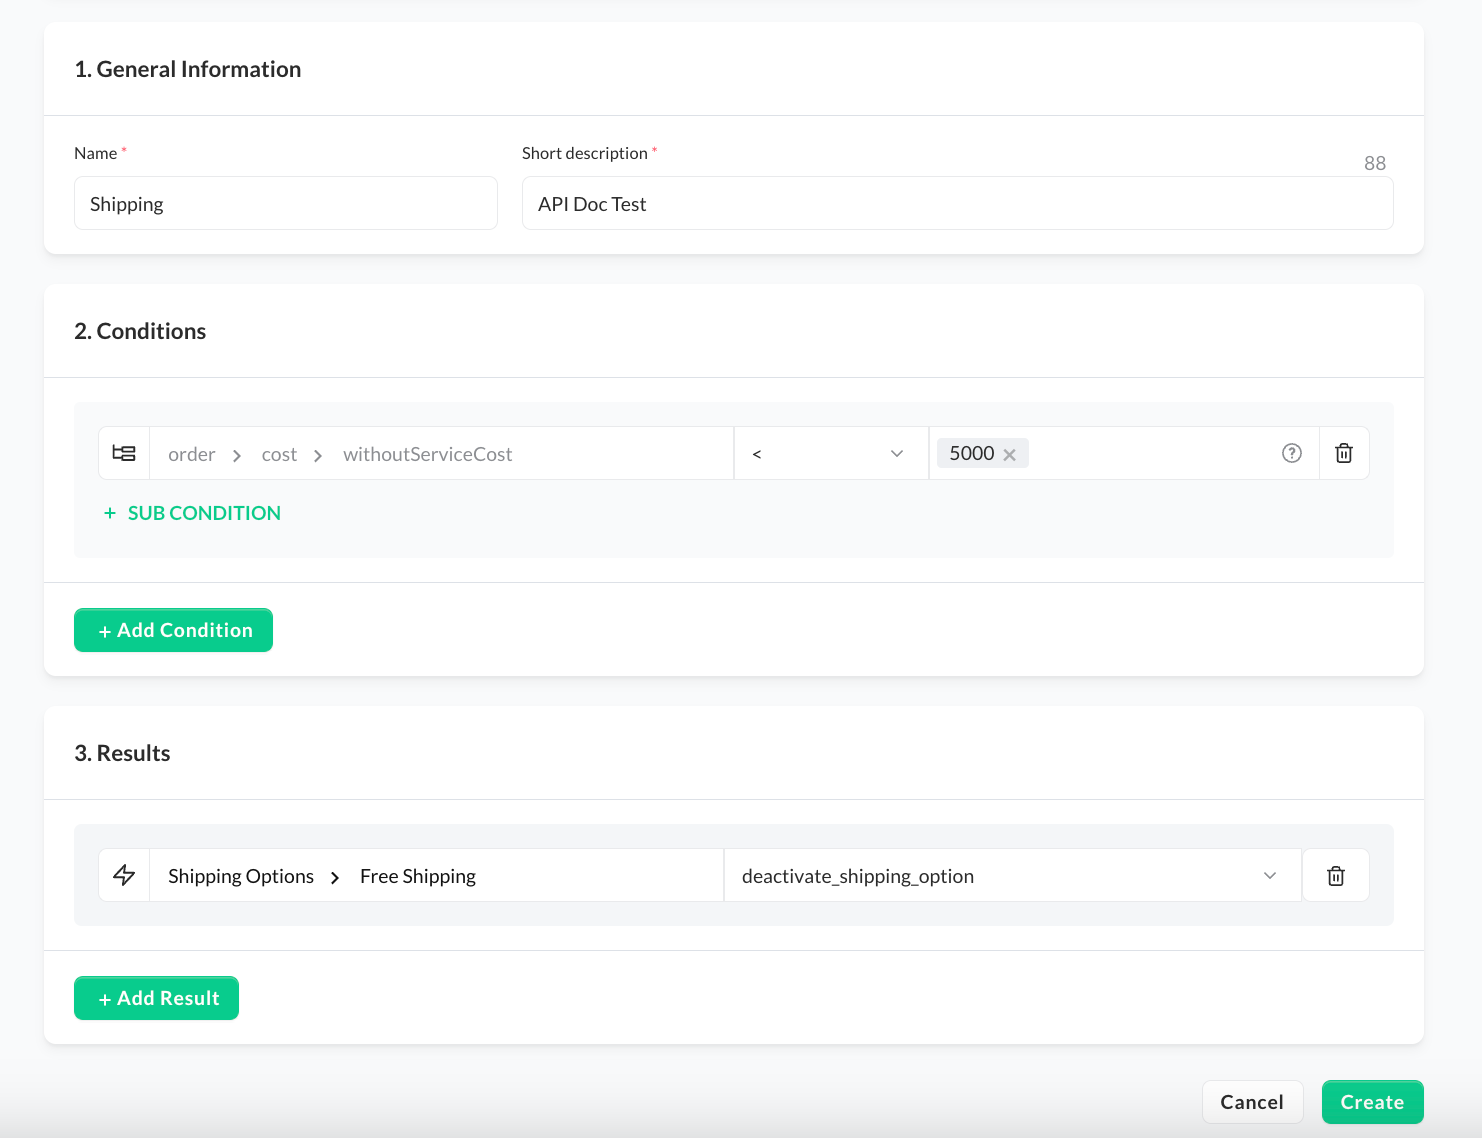
Task: Focus the Name input containing Shipping
Action: 285,204
